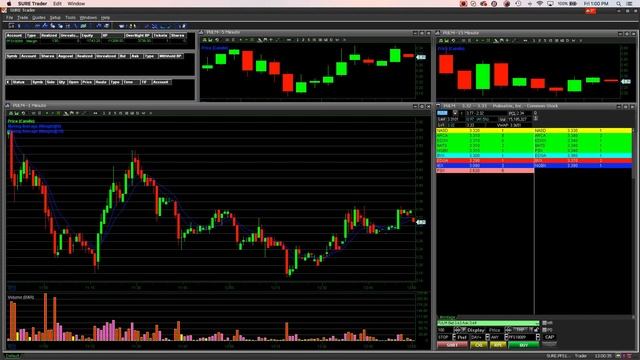Select the green BATS bid row

(x=485, y=146)
